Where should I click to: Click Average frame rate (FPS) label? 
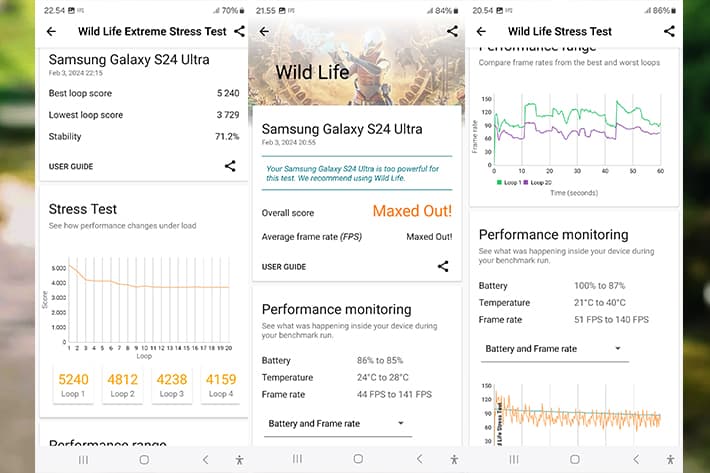(312, 237)
